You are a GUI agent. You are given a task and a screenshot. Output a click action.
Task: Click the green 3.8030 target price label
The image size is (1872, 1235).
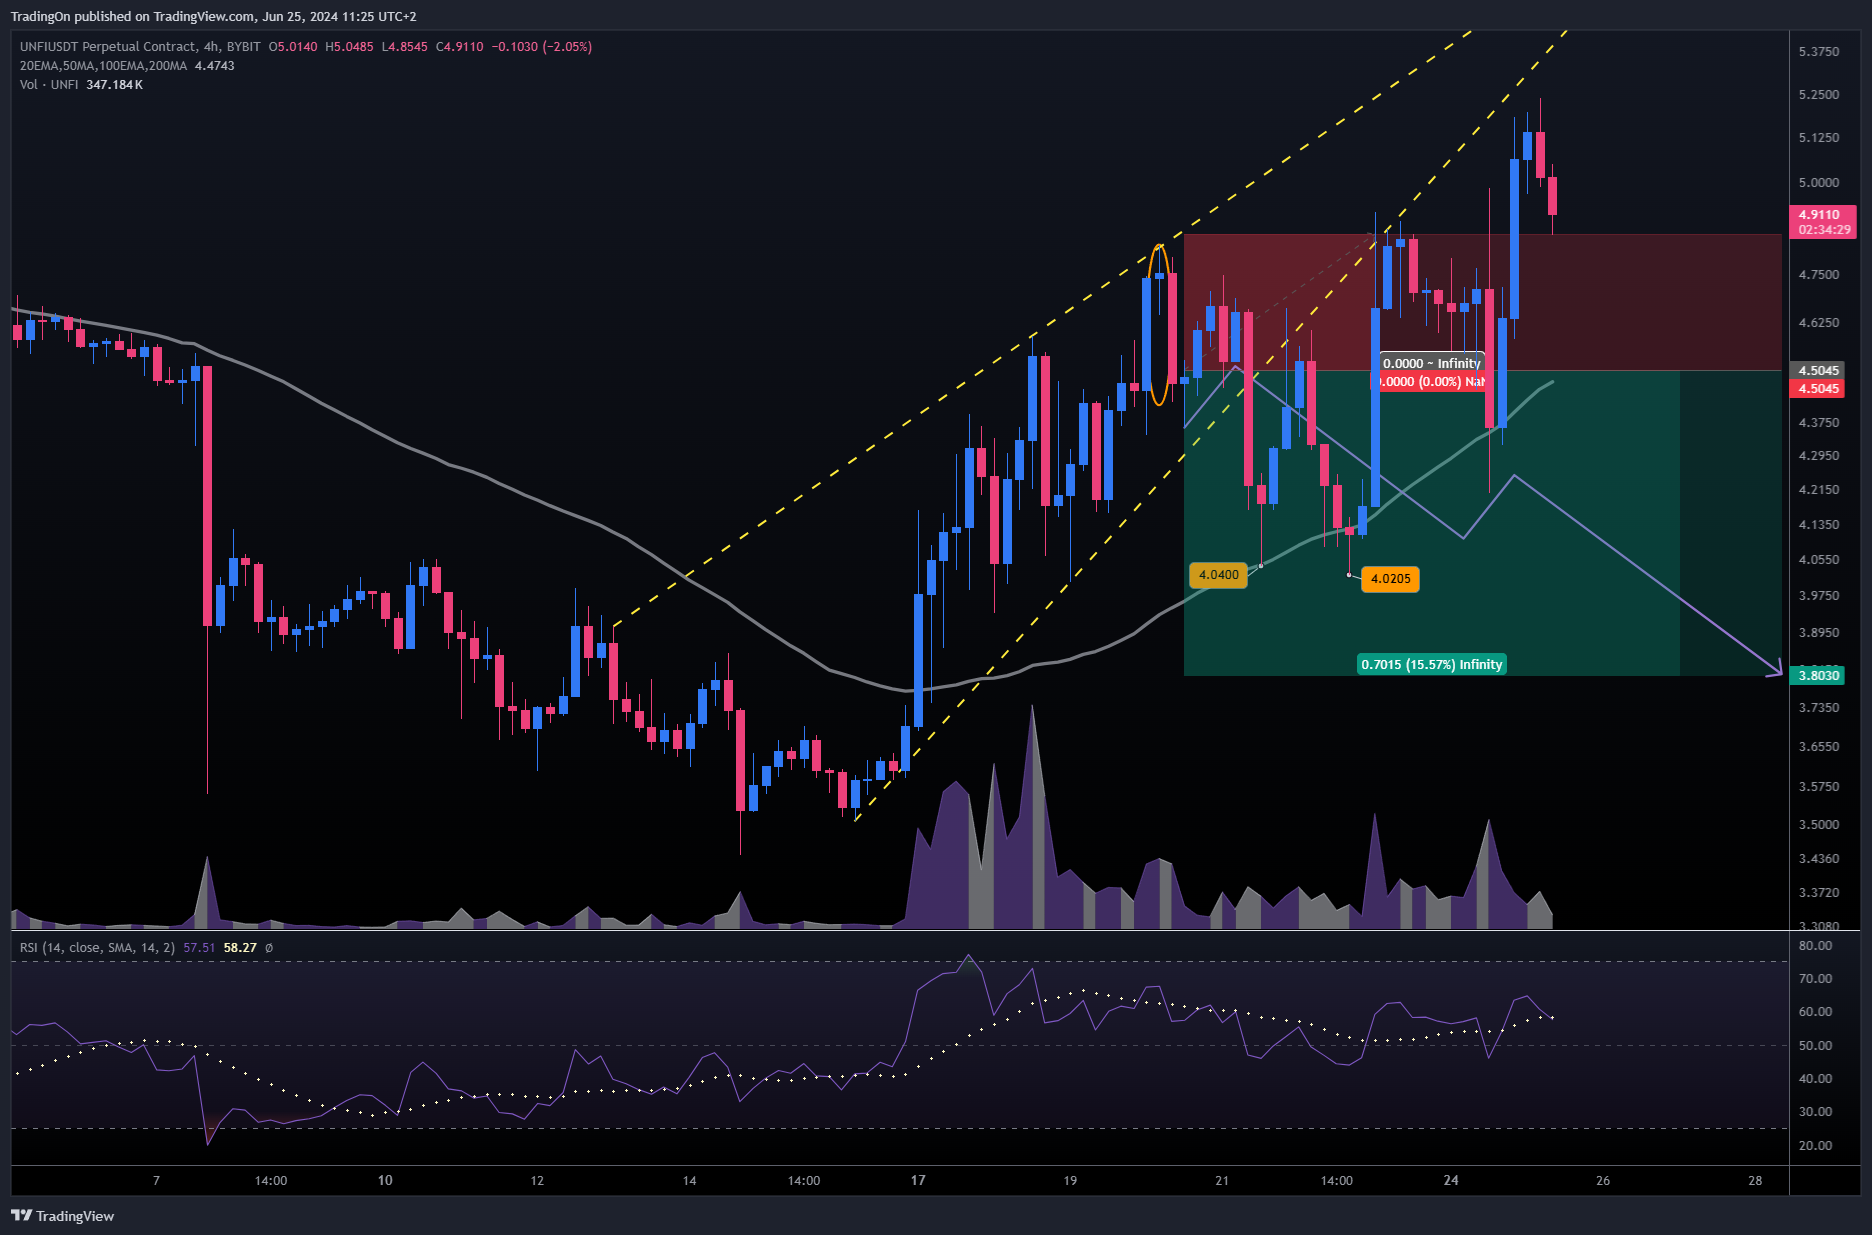[x=1819, y=675]
